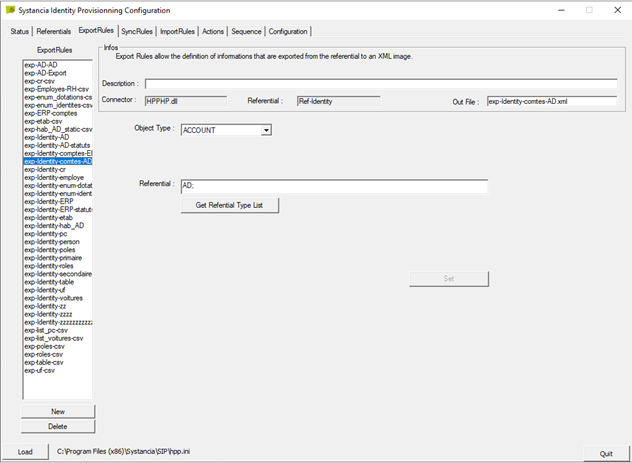
Task: Delete the selected export rule
Action: 58,426
